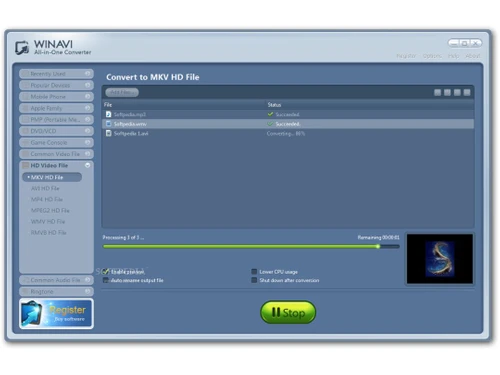
Task: Select the Softpedia.wmv file name
Action: click(x=130, y=124)
